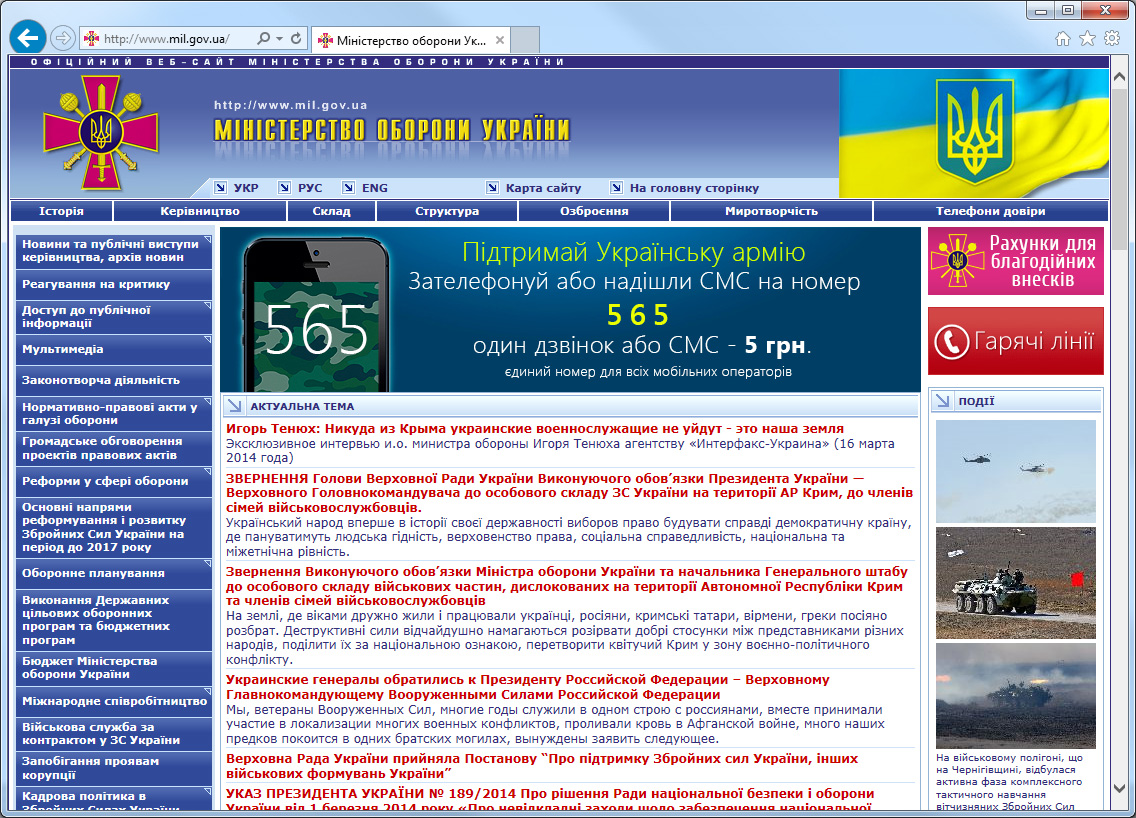The height and width of the screenshot is (818, 1136).
Task: Open Бюджет Міністерства оборони України item
Action: tap(114, 668)
